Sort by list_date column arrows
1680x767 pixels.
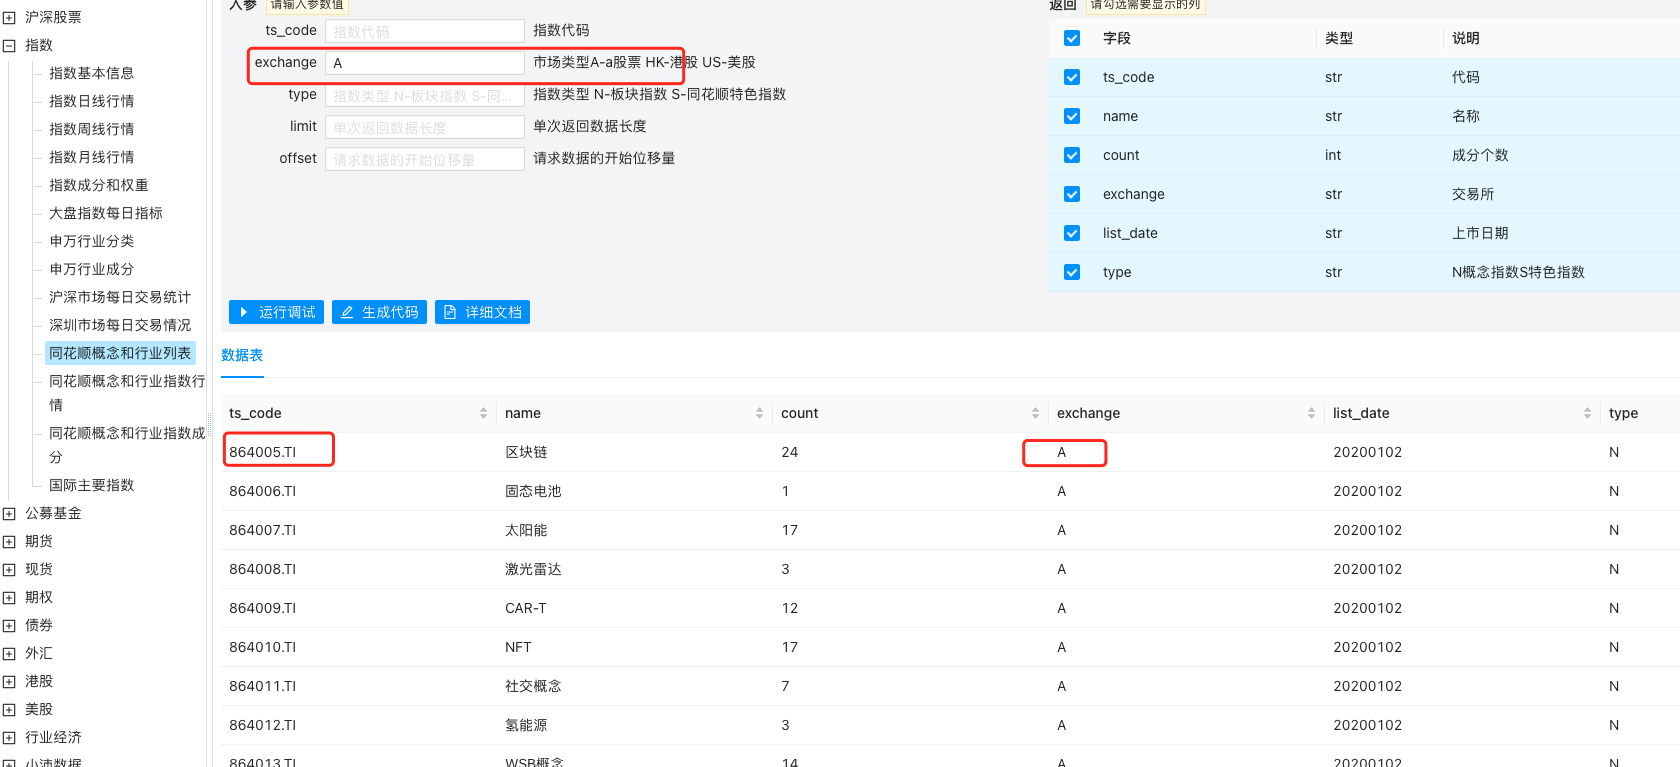pyautogui.click(x=1587, y=413)
